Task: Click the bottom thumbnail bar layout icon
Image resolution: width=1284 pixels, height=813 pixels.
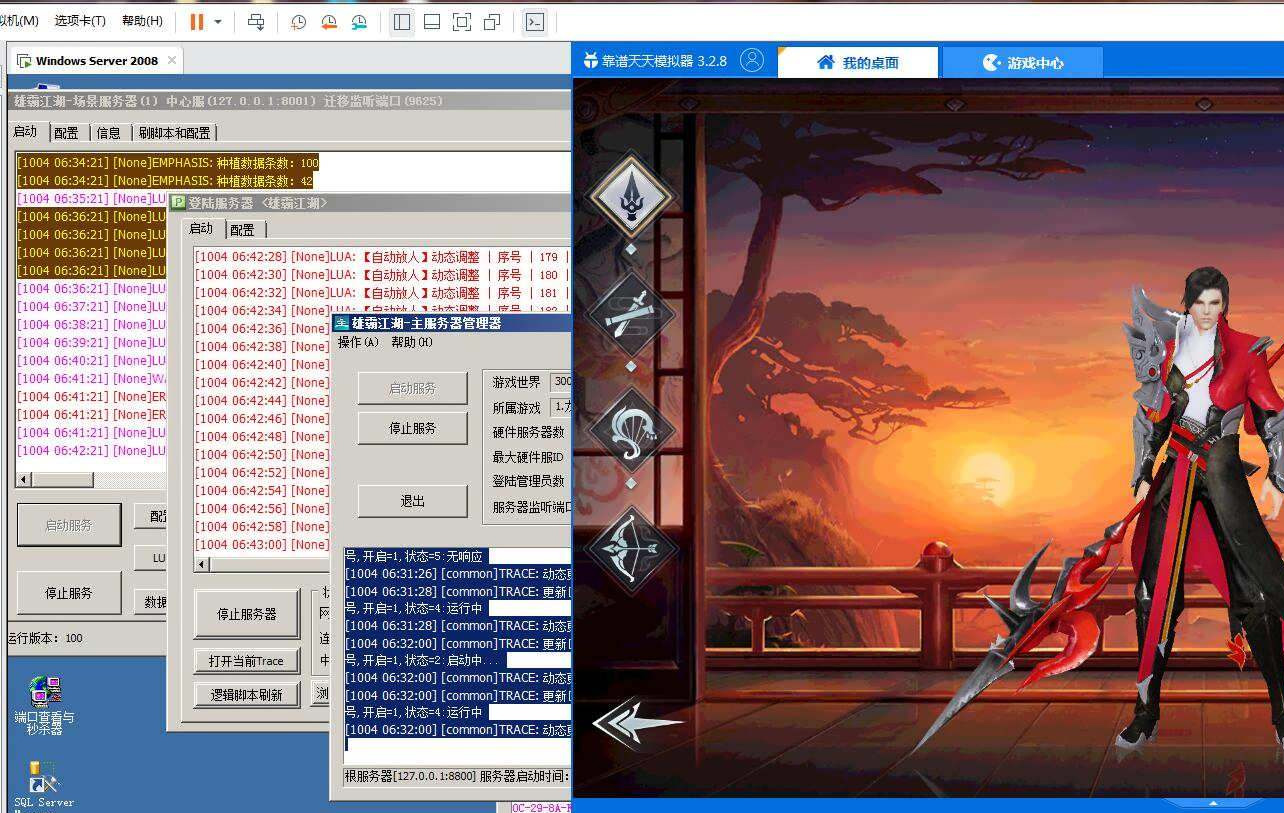Action: (x=432, y=21)
